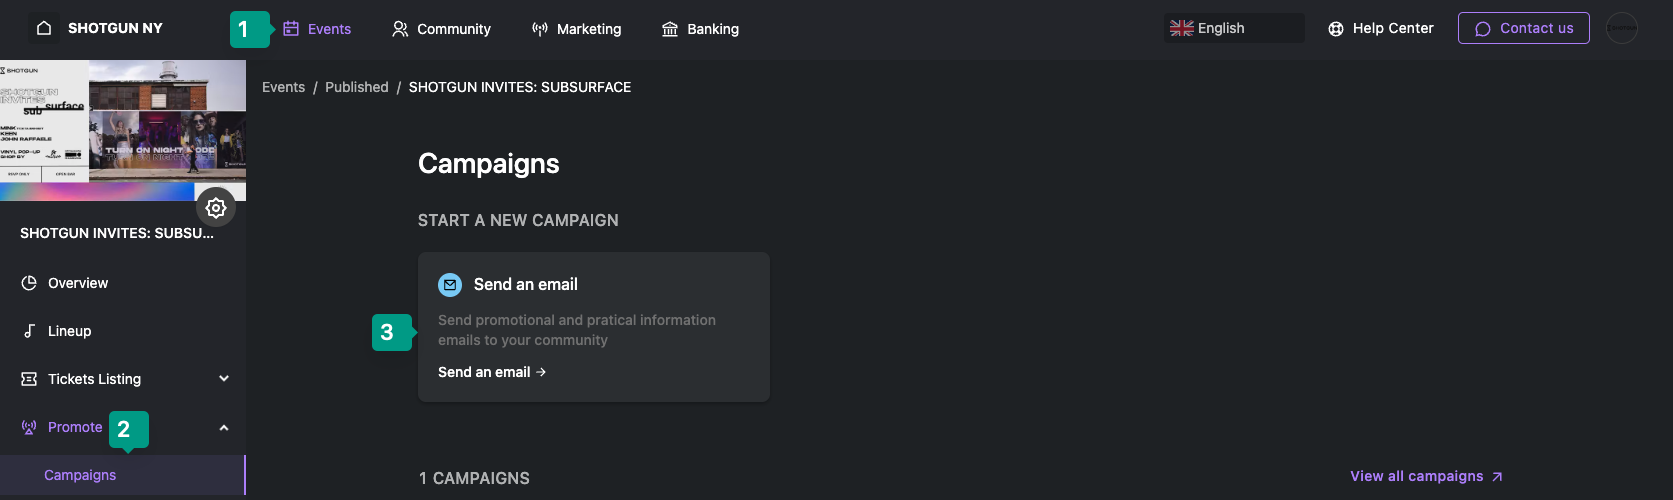Open the Community menu
The image size is (1673, 500).
(x=441, y=29)
